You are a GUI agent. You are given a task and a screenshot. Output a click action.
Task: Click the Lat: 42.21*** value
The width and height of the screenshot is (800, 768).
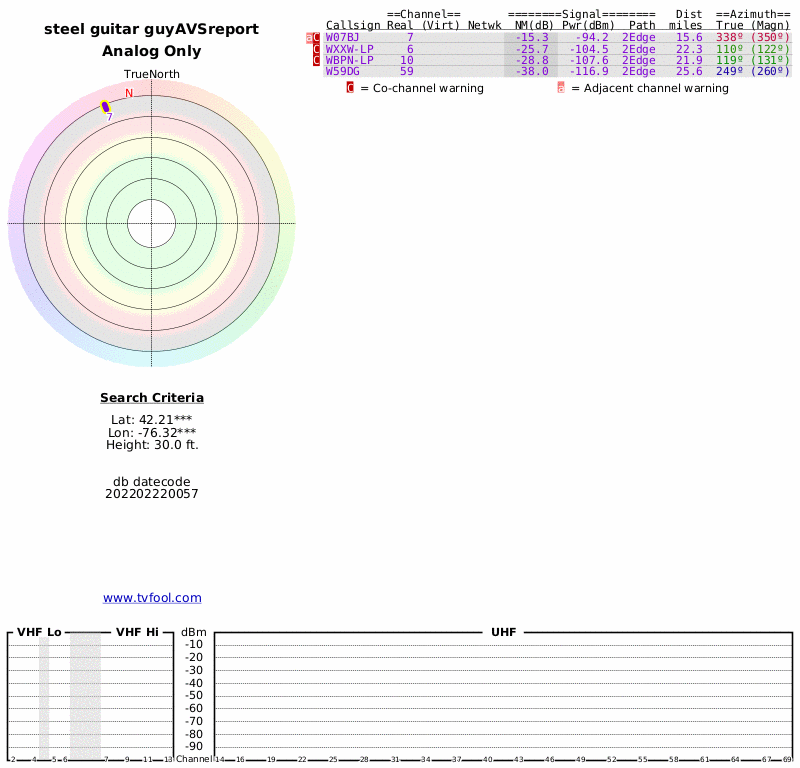152,420
